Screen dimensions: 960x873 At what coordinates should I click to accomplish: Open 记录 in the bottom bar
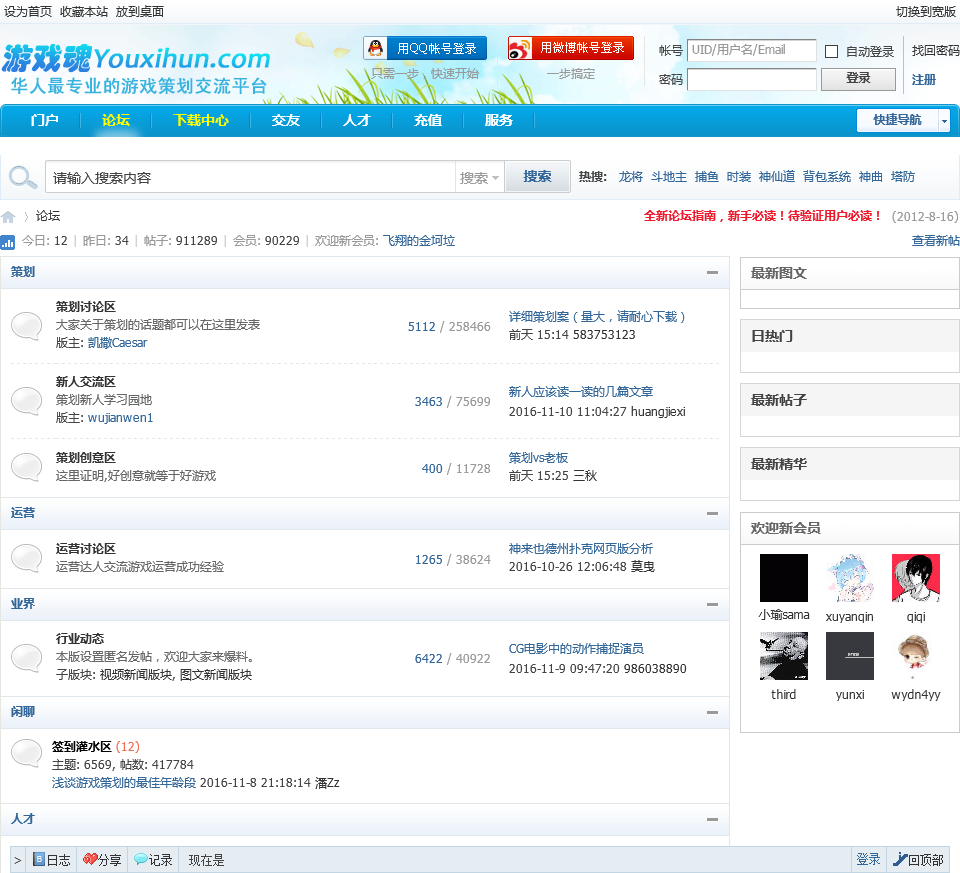[153, 860]
